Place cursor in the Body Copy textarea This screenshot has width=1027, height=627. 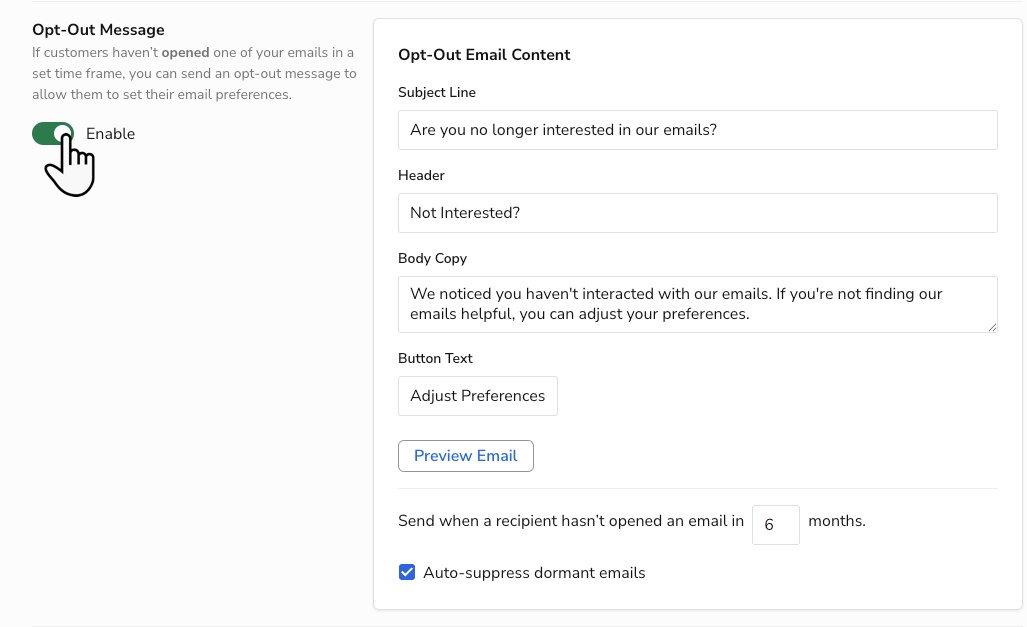pos(697,303)
